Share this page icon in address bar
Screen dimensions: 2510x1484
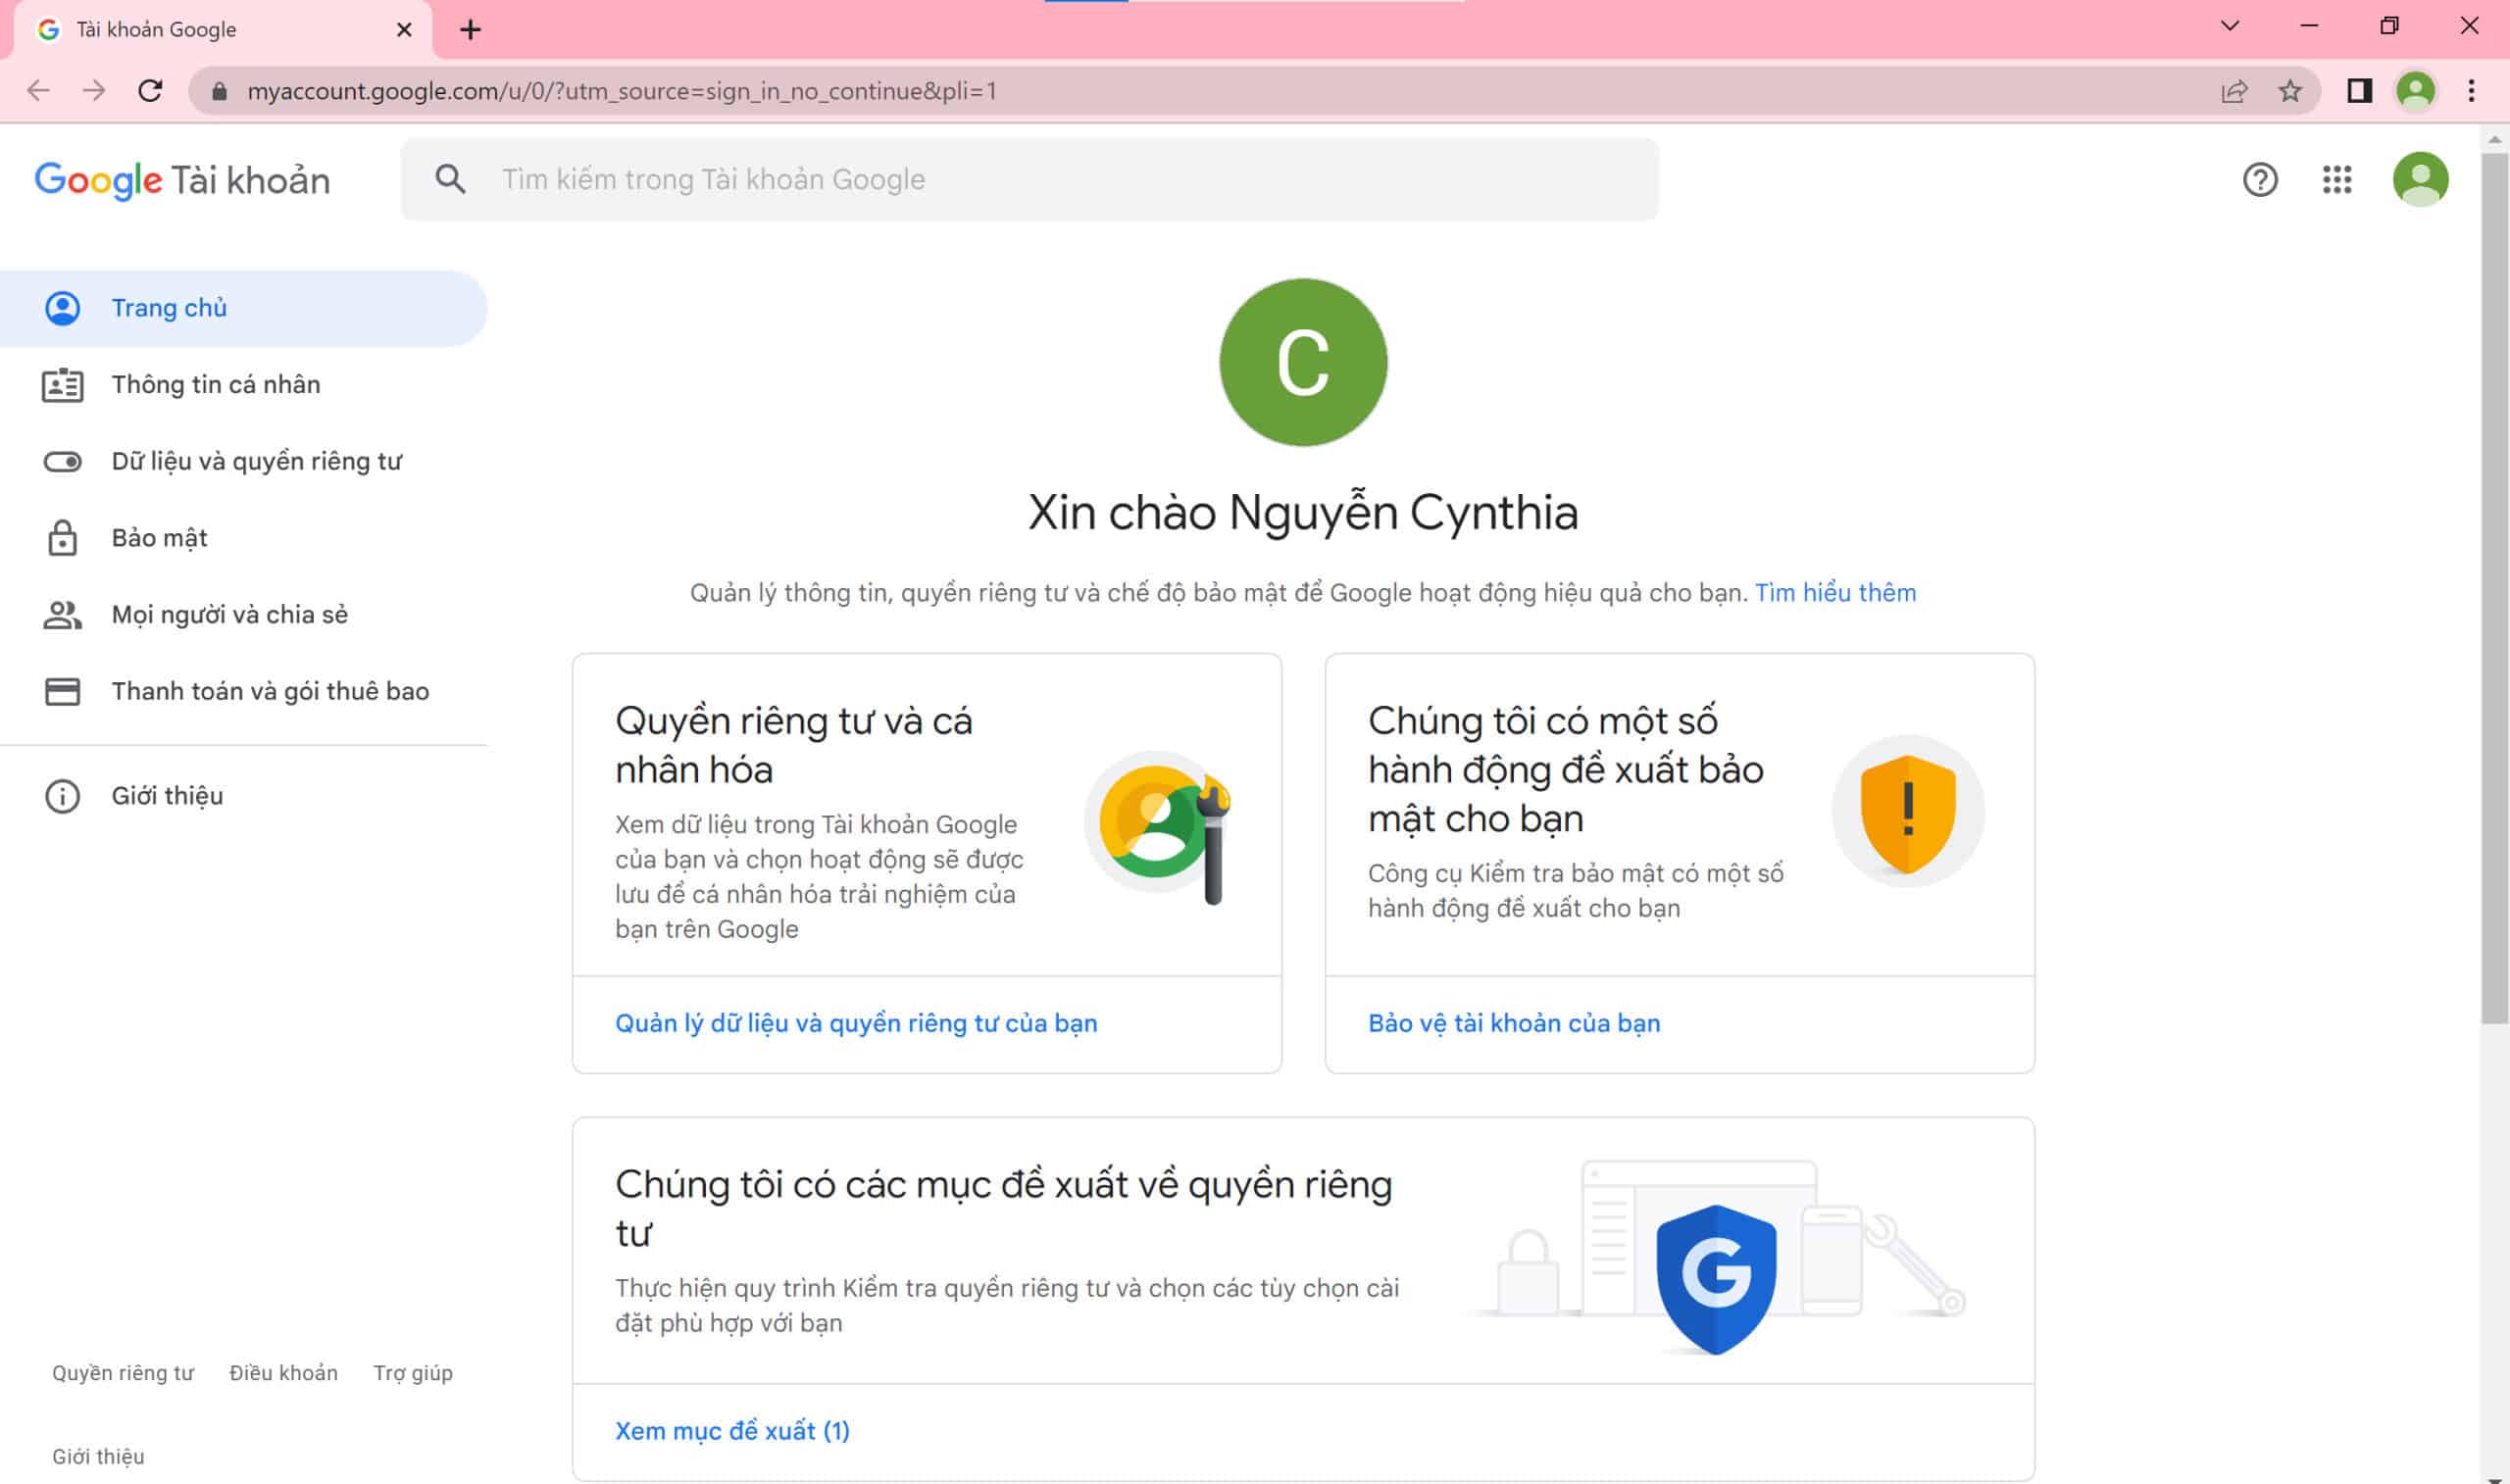tap(2234, 91)
